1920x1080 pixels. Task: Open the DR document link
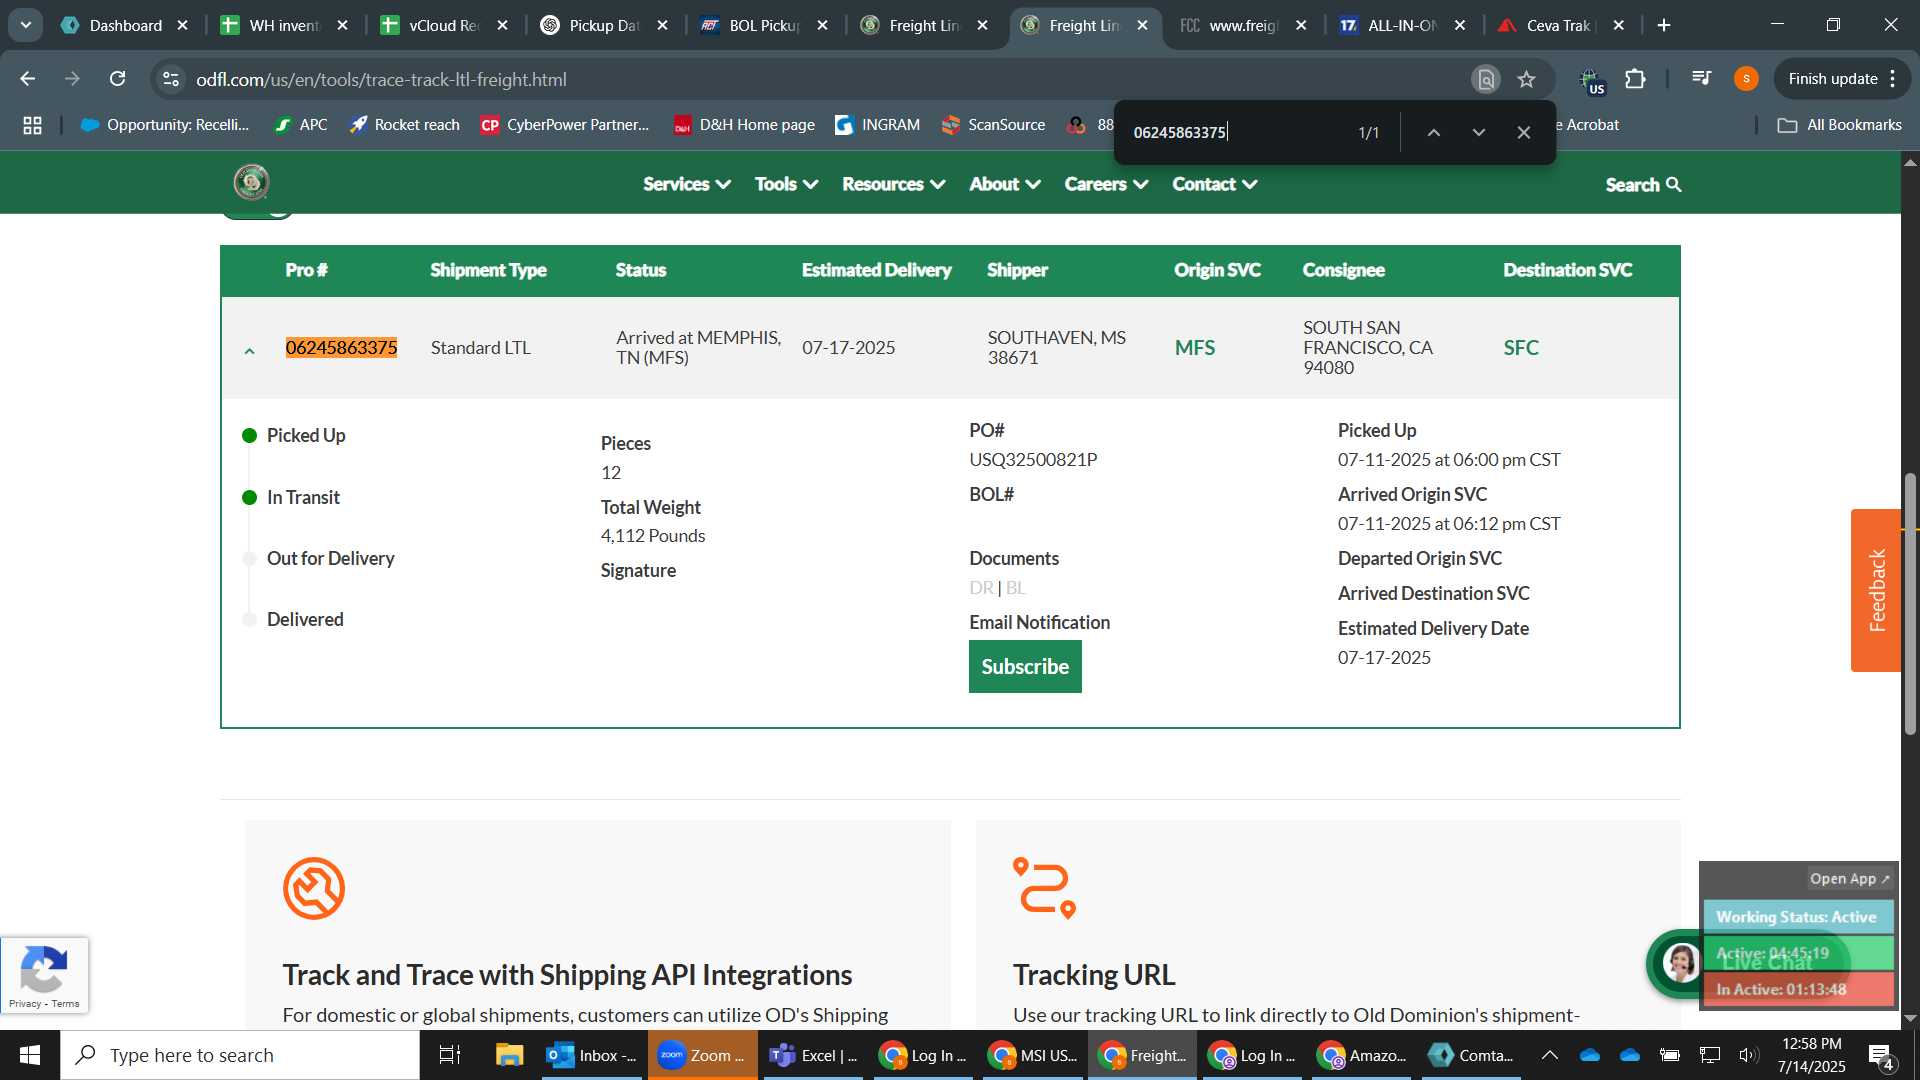(x=981, y=588)
